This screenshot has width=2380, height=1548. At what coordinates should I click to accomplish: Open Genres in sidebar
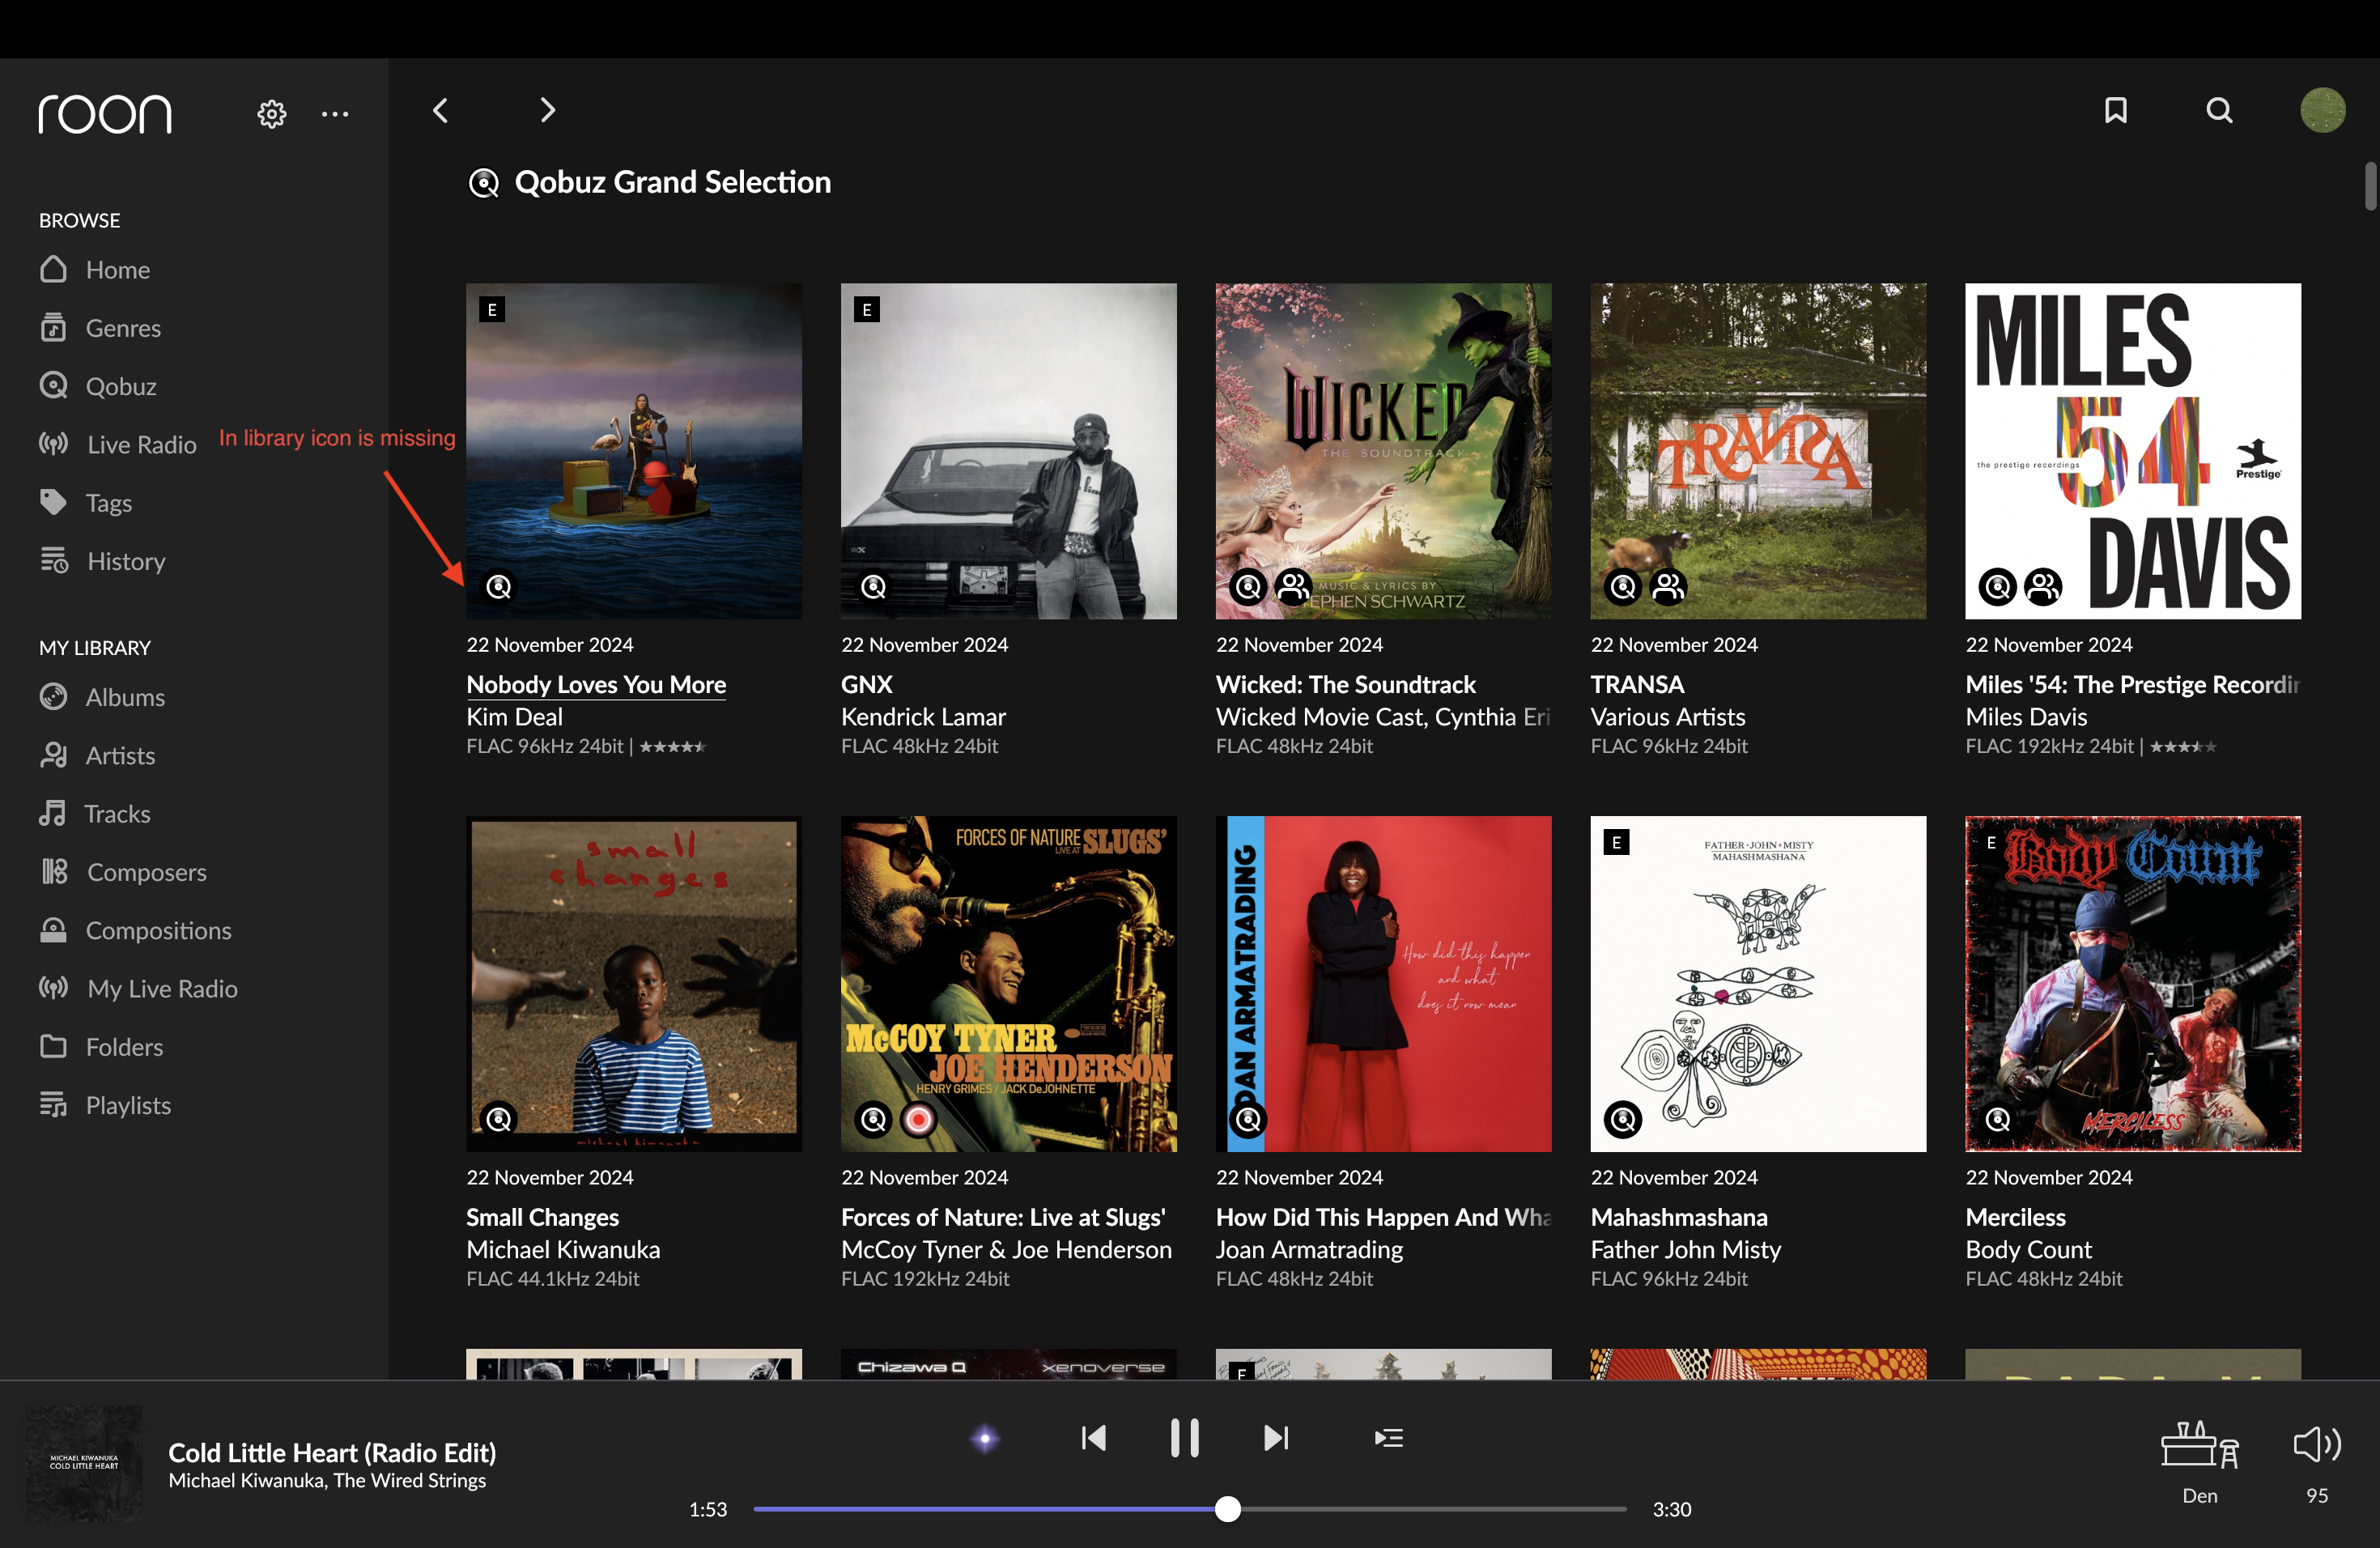(x=100, y=328)
